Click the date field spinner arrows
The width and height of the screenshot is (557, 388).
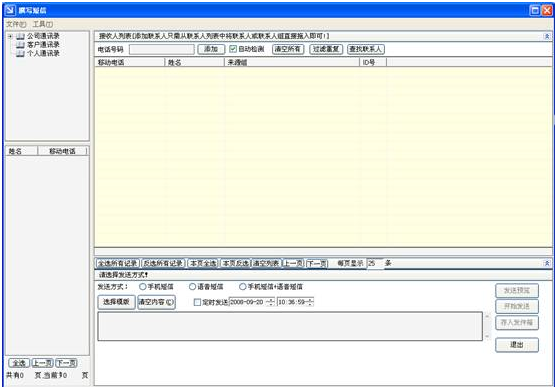coord(271,302)
